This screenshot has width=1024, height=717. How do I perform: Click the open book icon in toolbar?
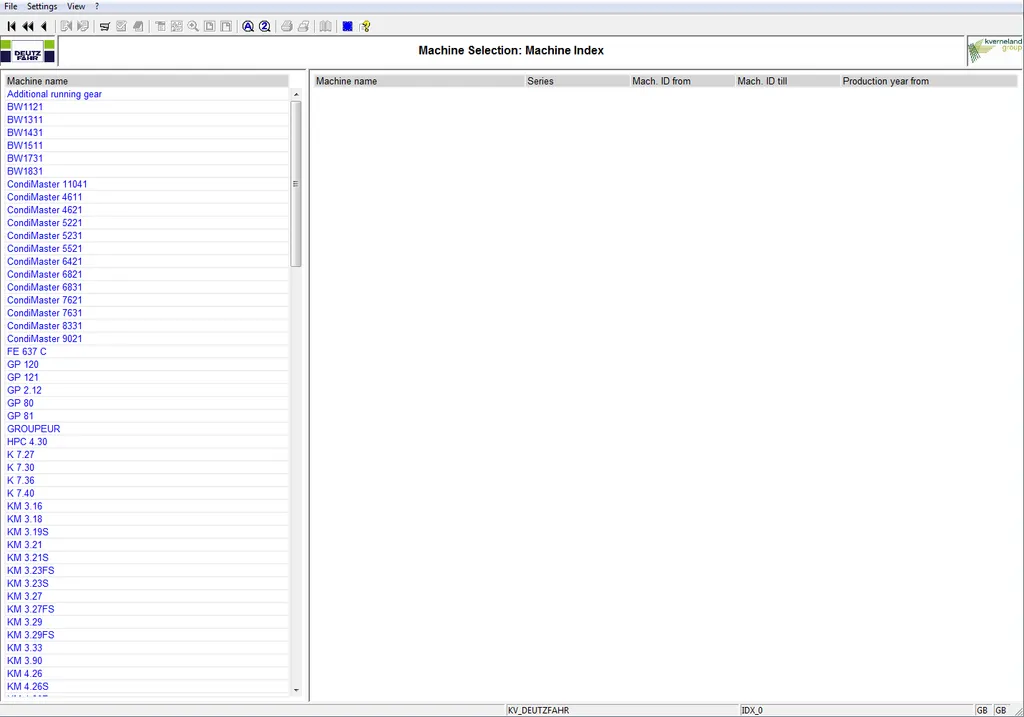pyautogui.click(x=325, y=26)
